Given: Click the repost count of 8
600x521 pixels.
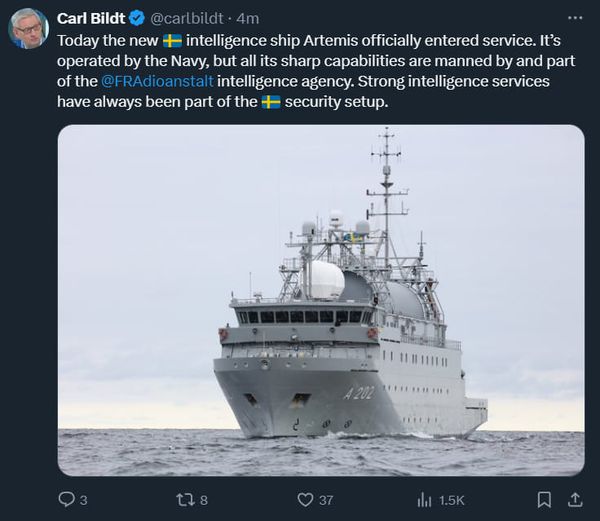Looking at the screenshot, I should pos(203,499).
